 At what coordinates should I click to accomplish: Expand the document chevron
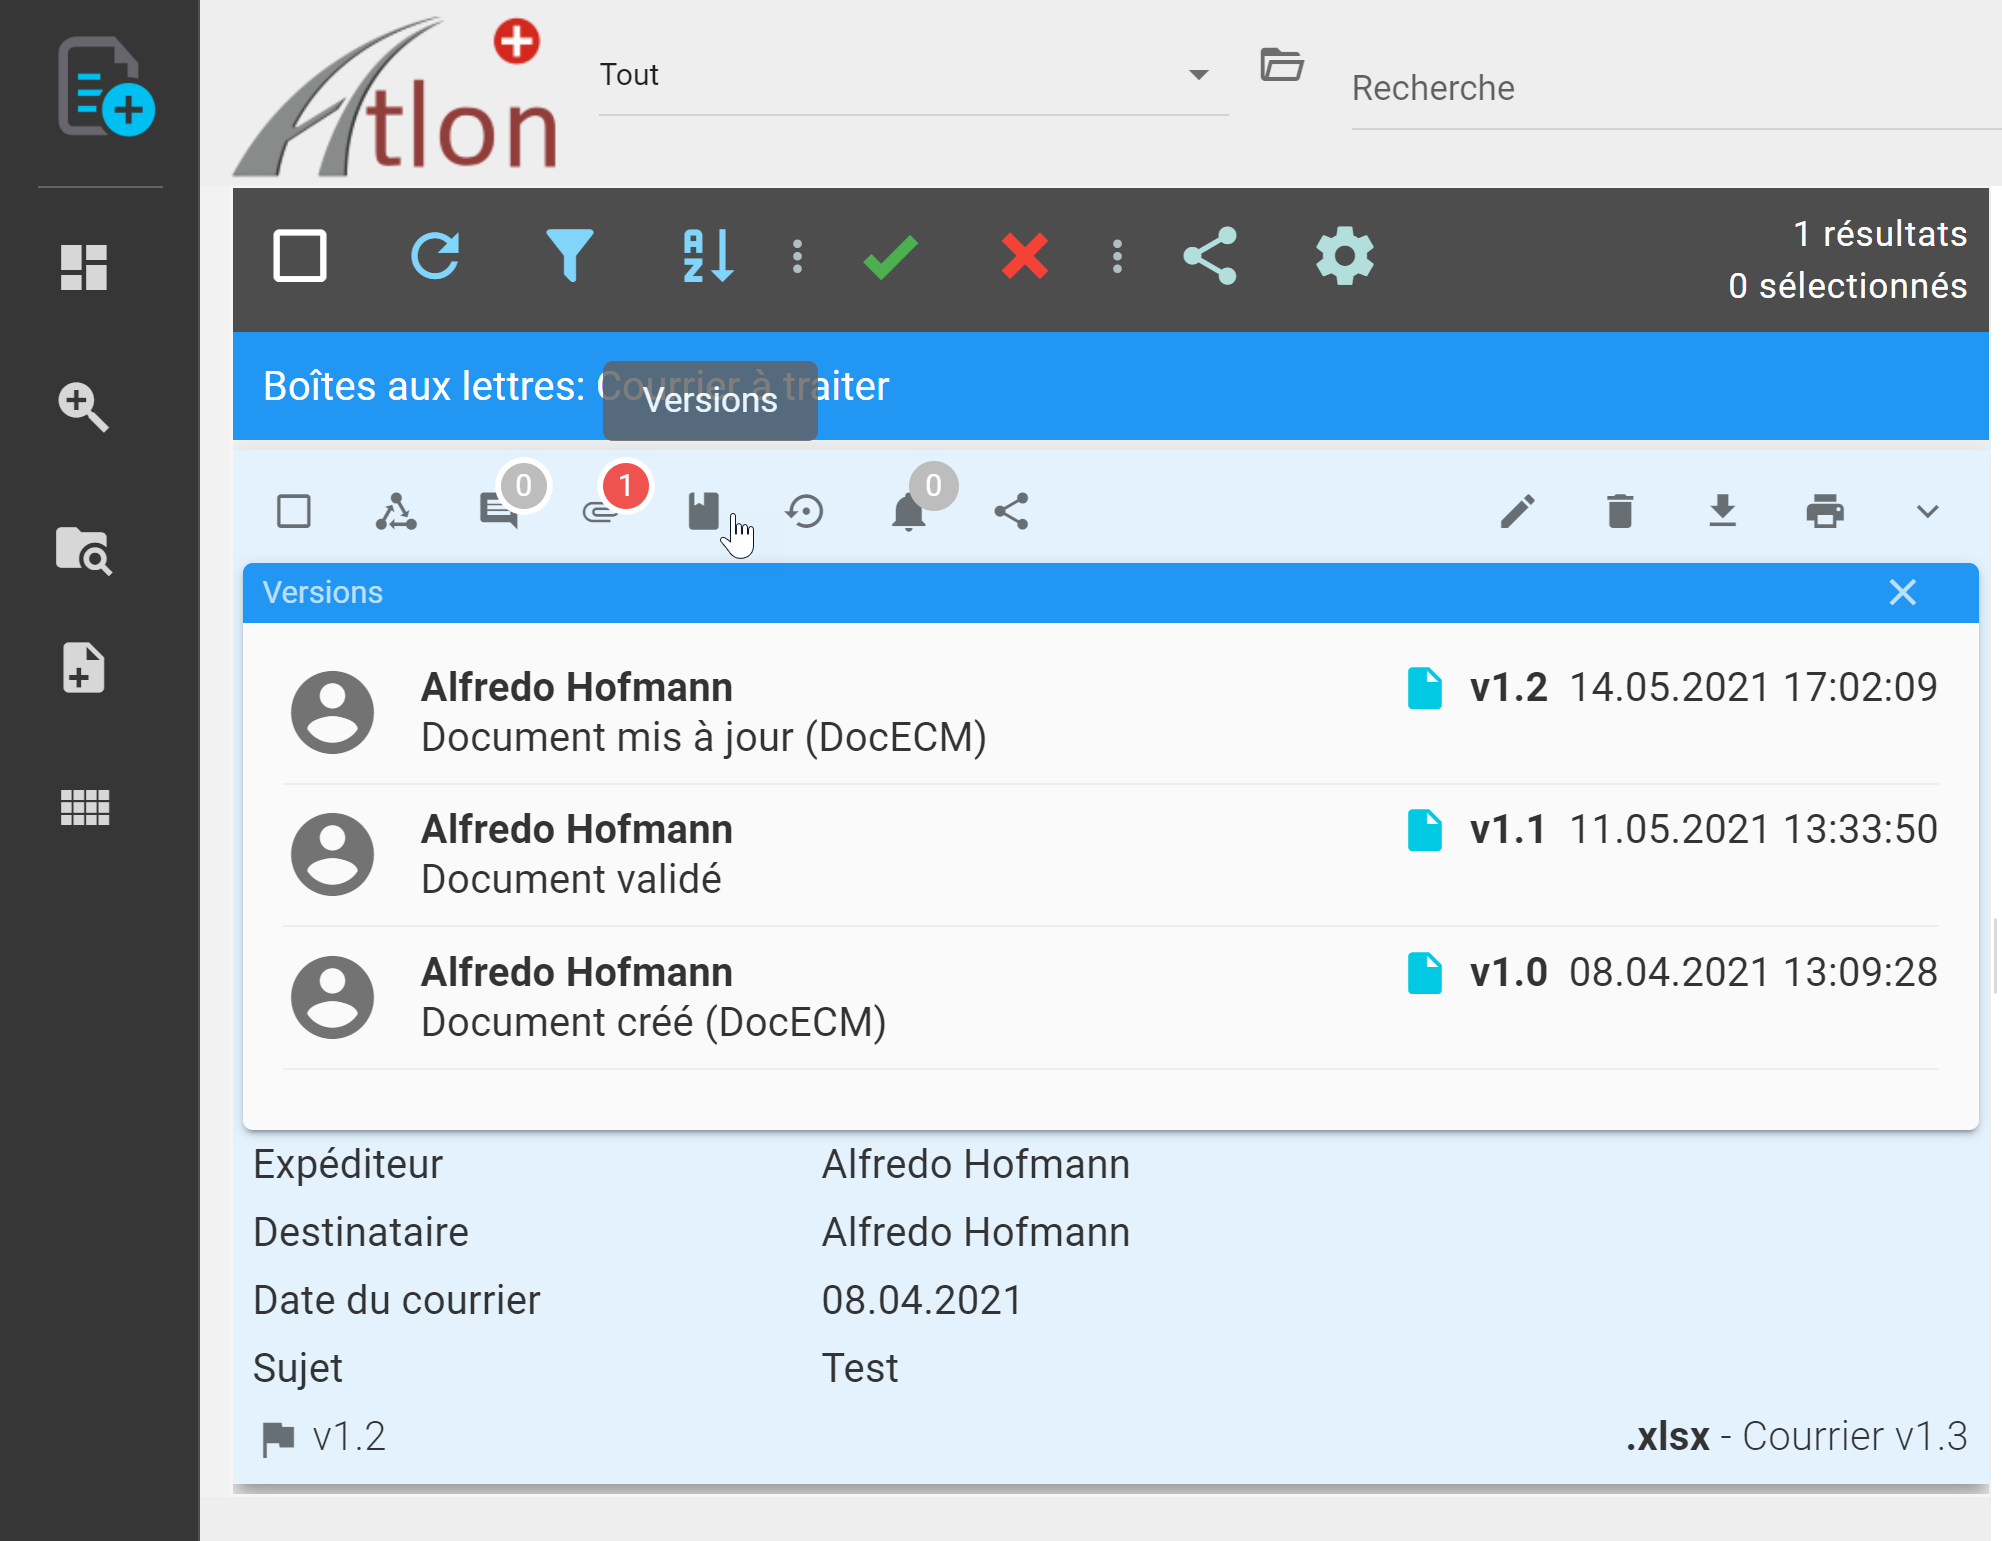pos(1928,511)
